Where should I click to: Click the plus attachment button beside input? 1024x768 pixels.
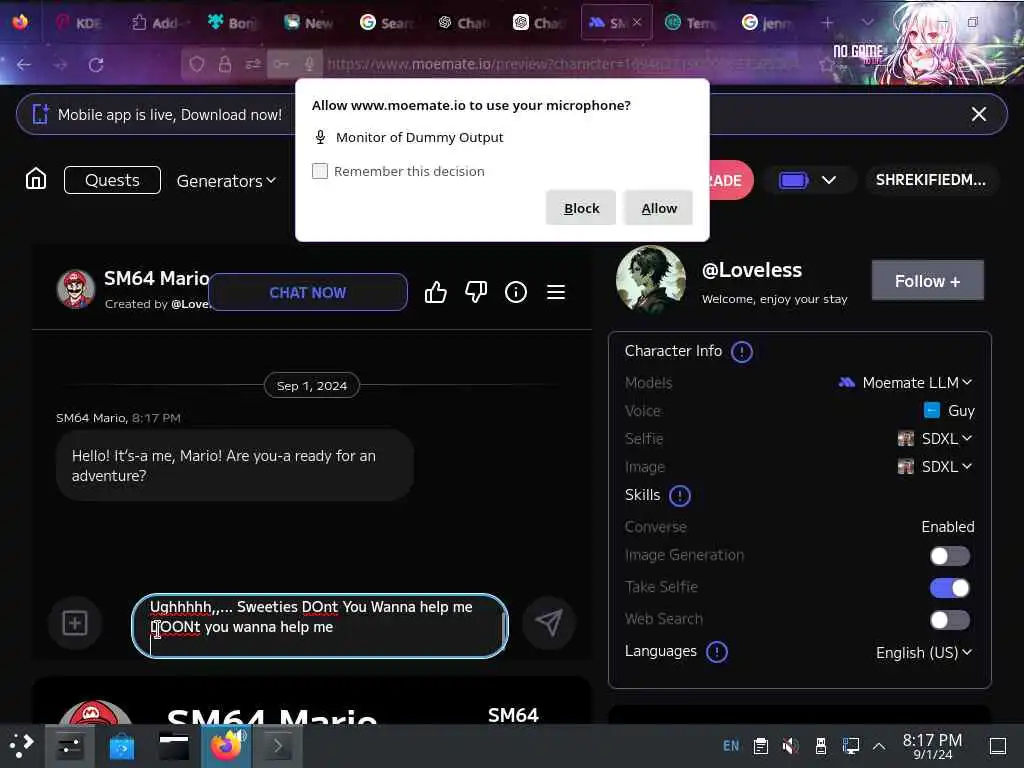pos(75,623)
